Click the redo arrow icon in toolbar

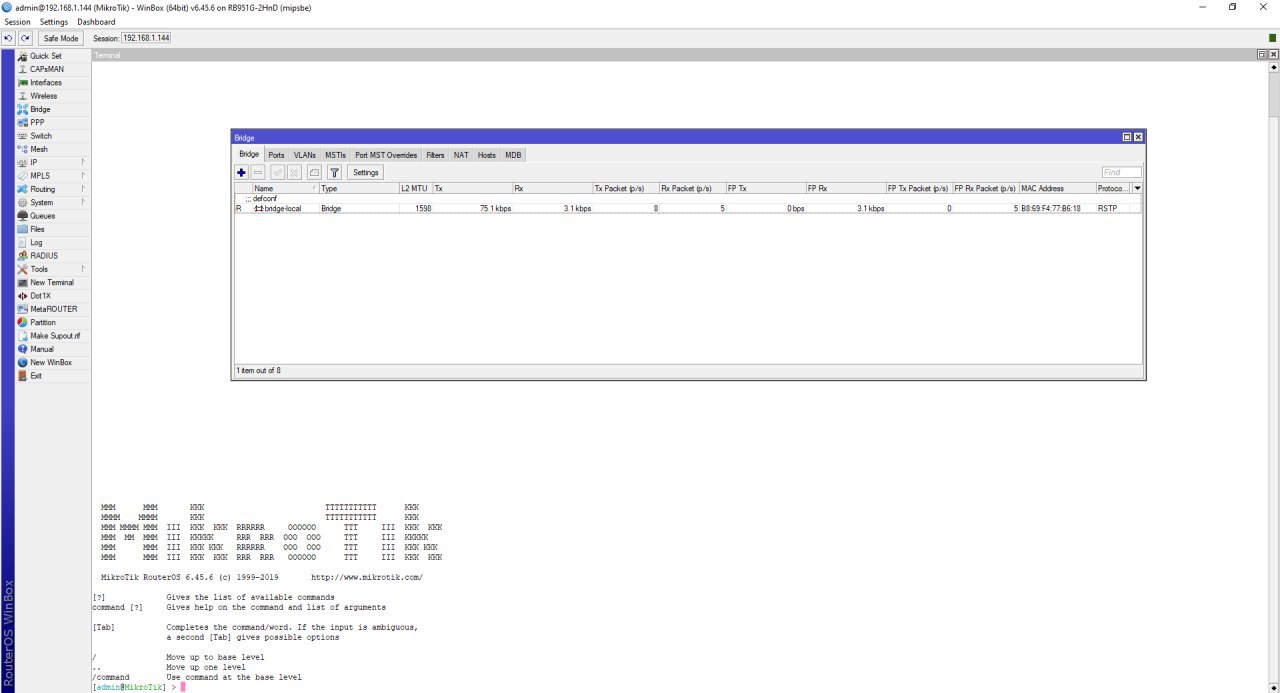(25, 38)
